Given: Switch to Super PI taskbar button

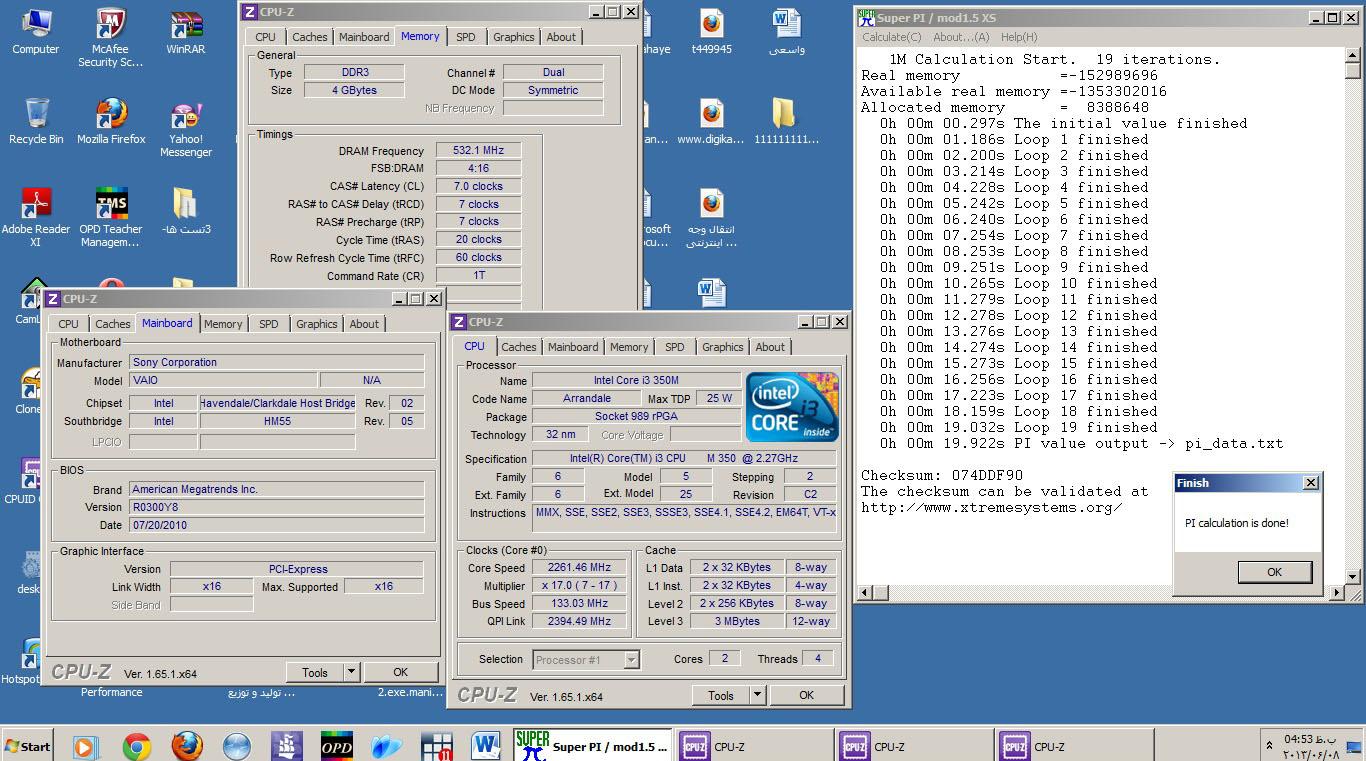Looking at the screenshot, I should [590, 746].
